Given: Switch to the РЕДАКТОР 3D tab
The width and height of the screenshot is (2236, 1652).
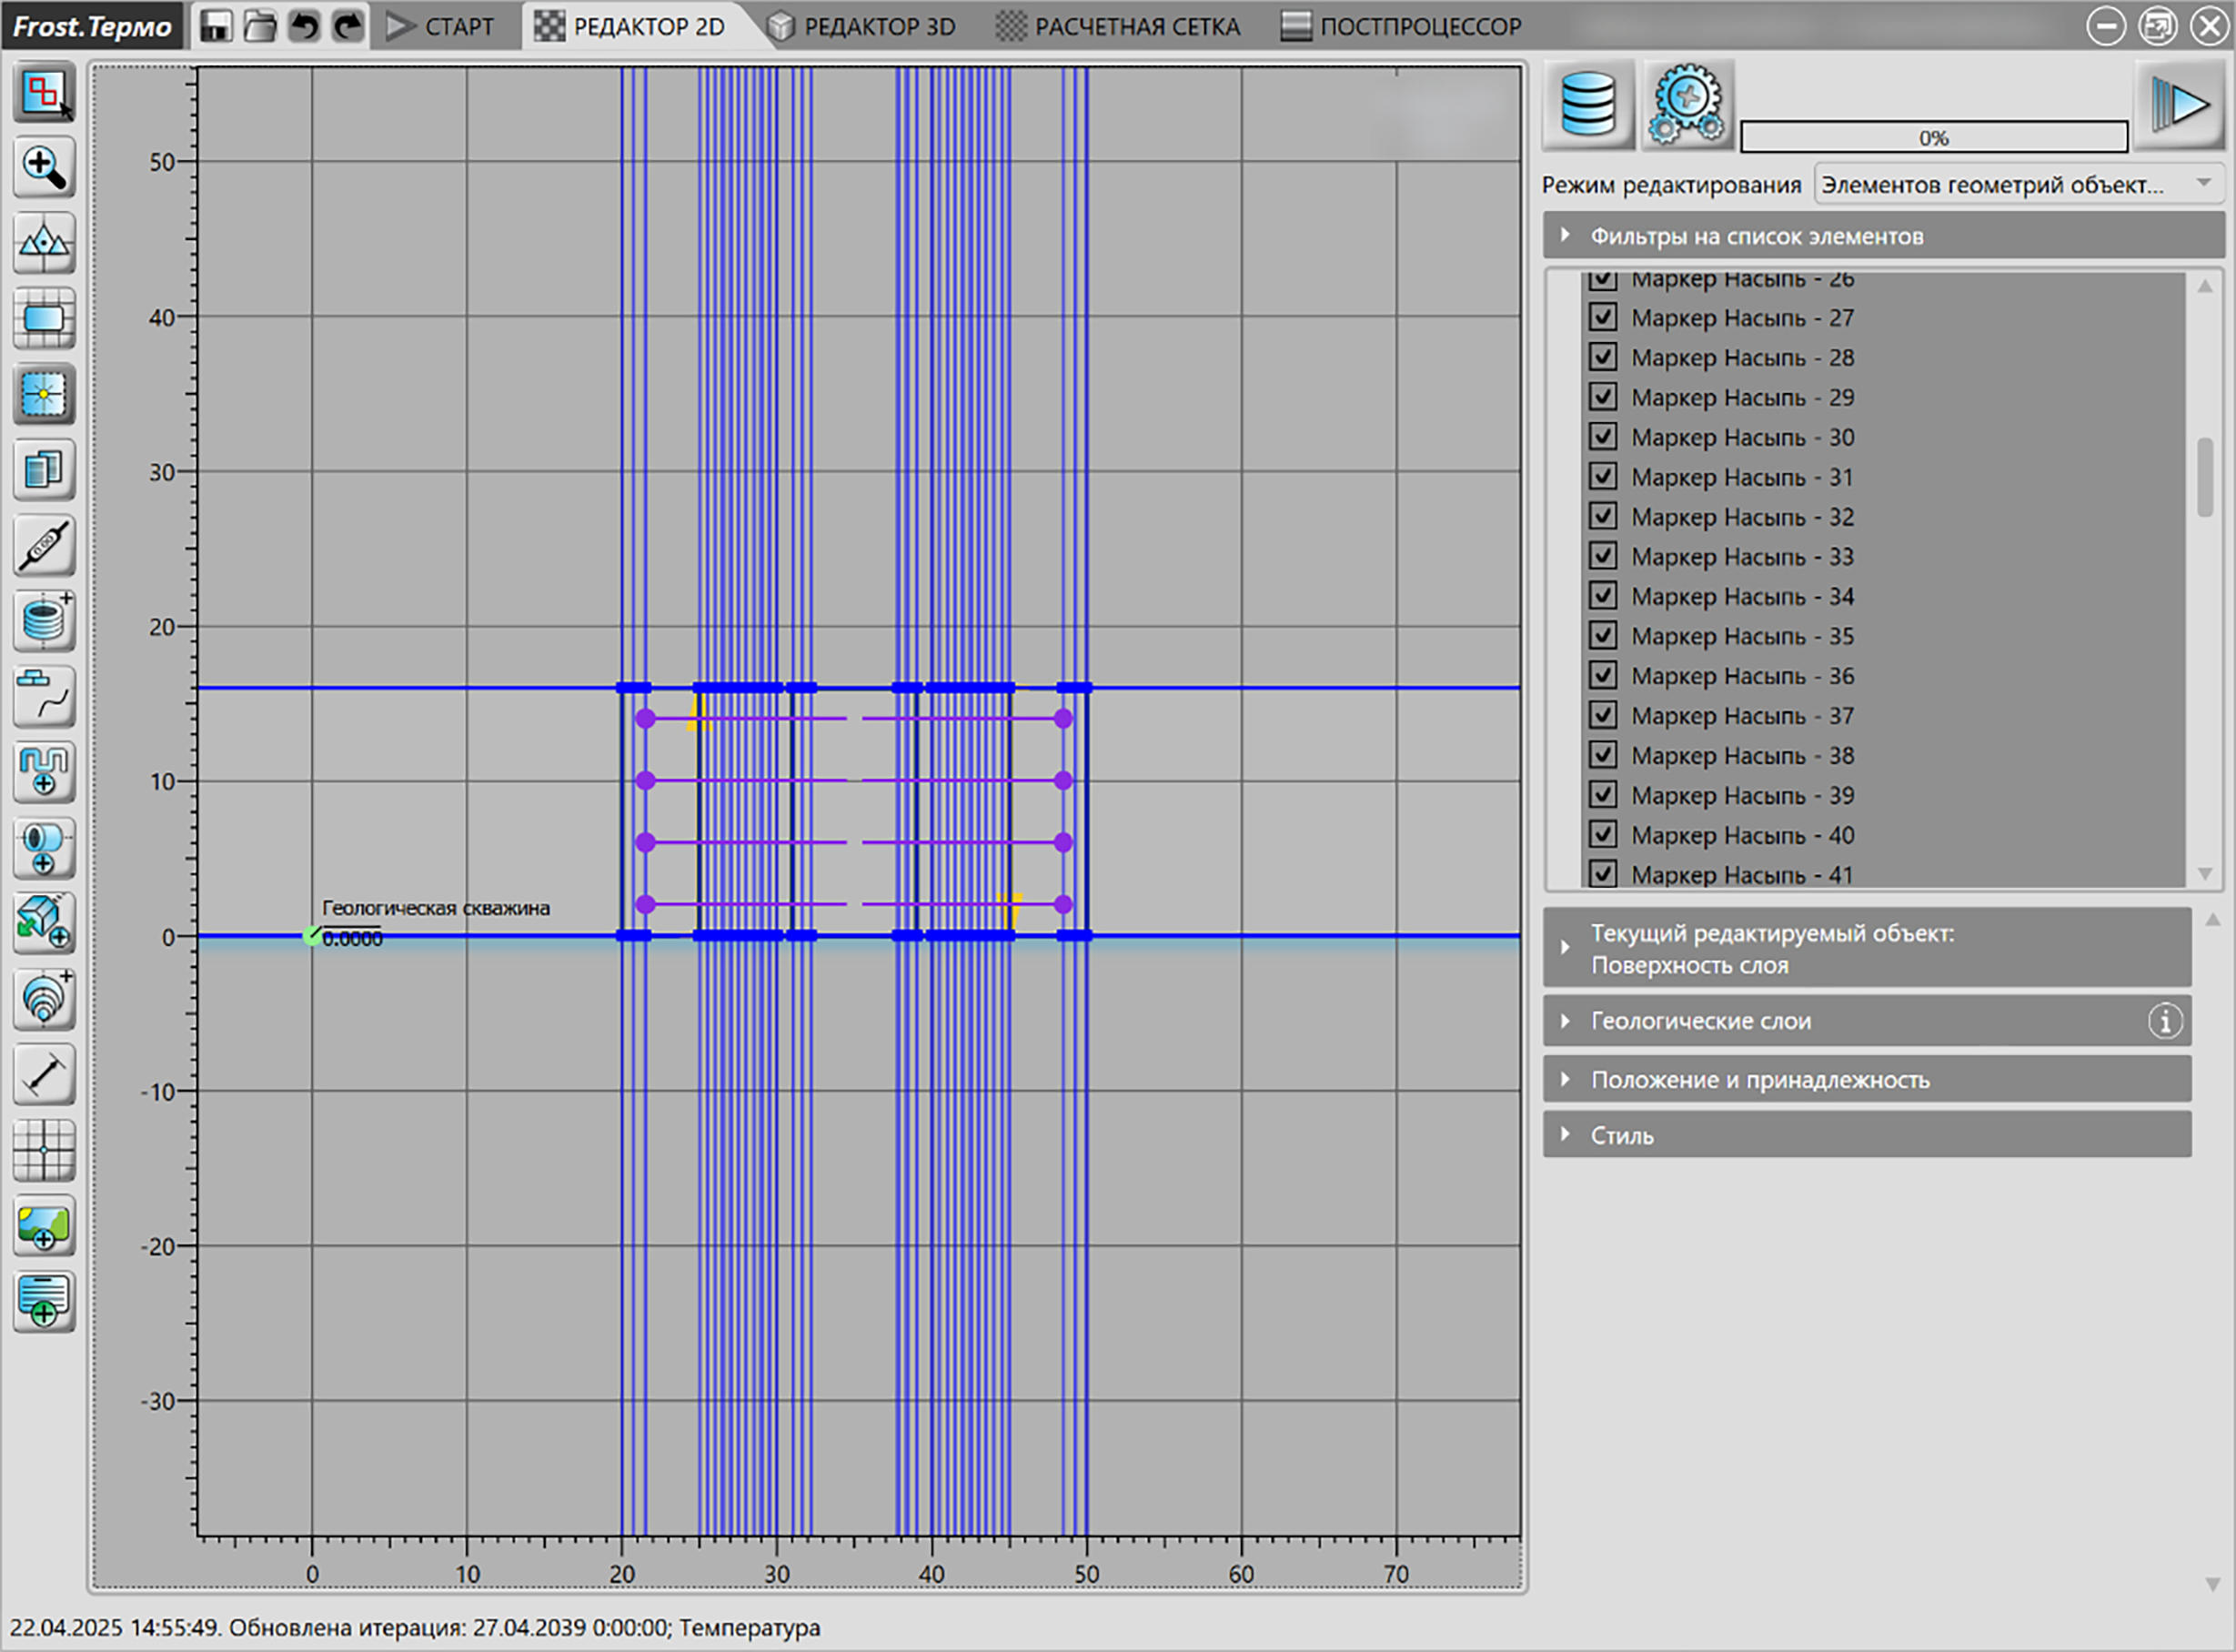Looking at the screenshot, I should point(864,26).
